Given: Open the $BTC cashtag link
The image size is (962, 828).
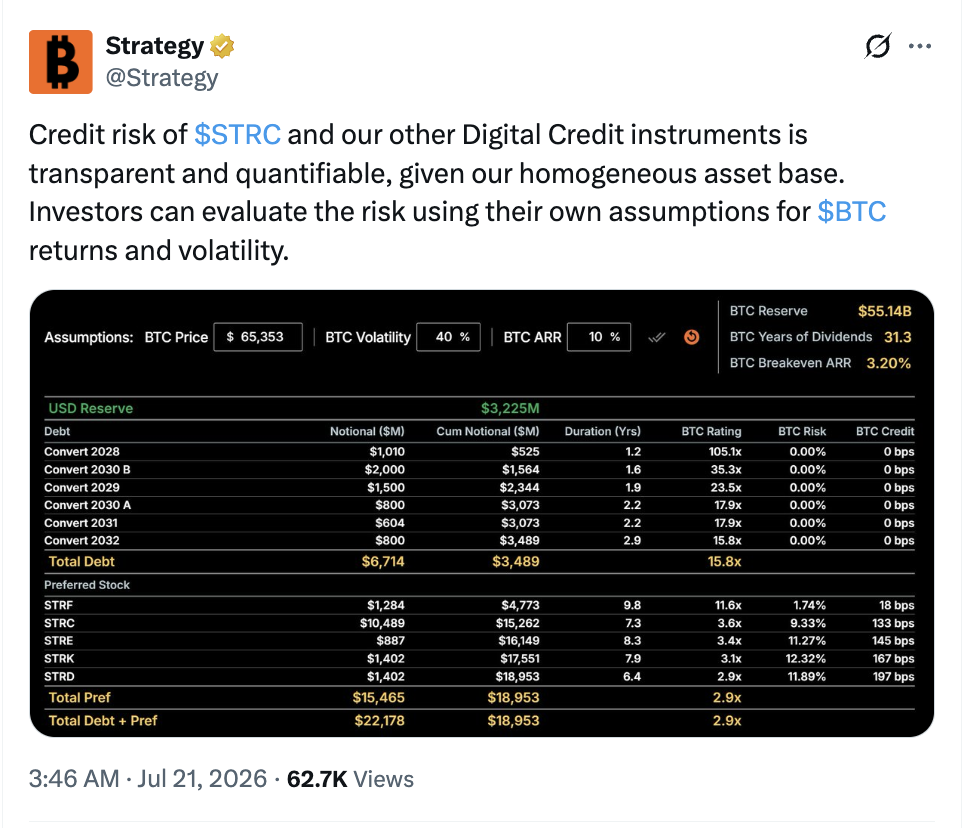Looking at the screenshot, I should [x=852, y=212].
